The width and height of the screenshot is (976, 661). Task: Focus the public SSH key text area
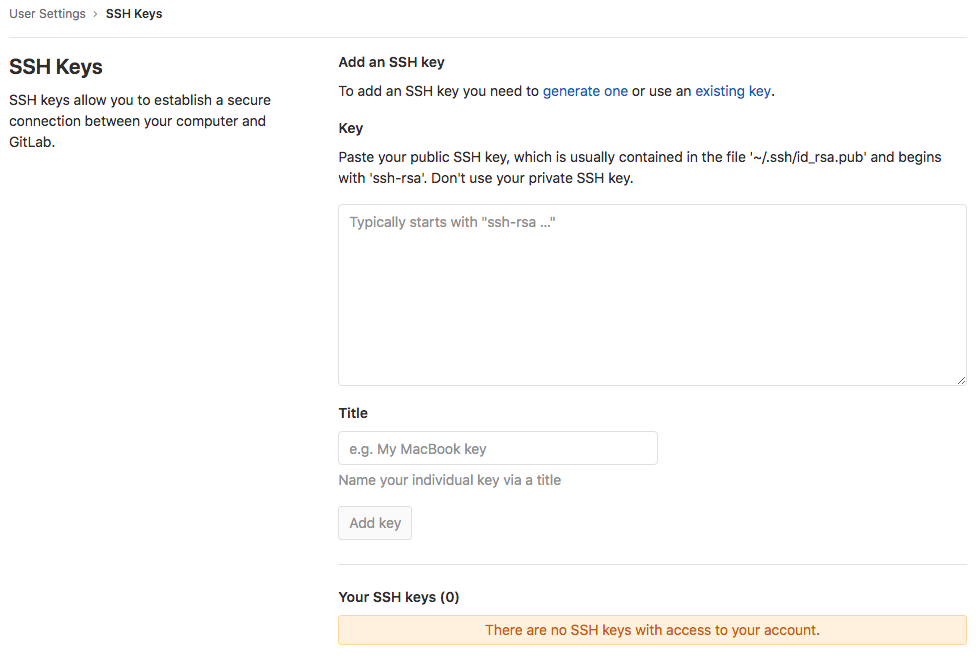(x=652, y=295)
